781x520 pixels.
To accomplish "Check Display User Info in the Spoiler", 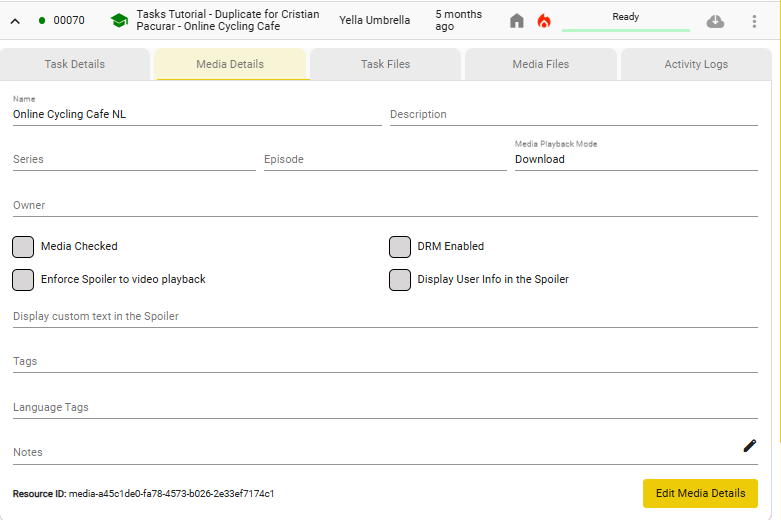I will [399, 279].
